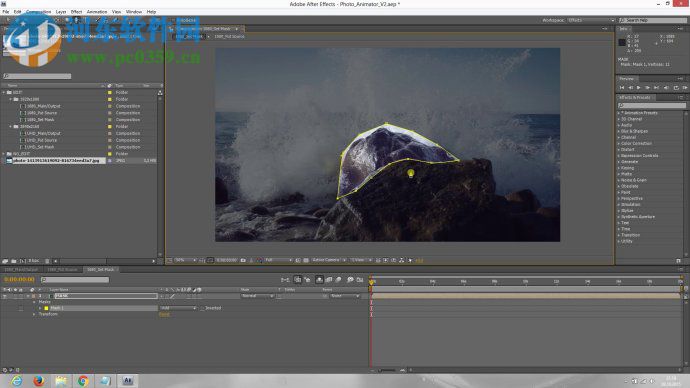Toggle the Draft 3D timeline icon

point(308,280)
